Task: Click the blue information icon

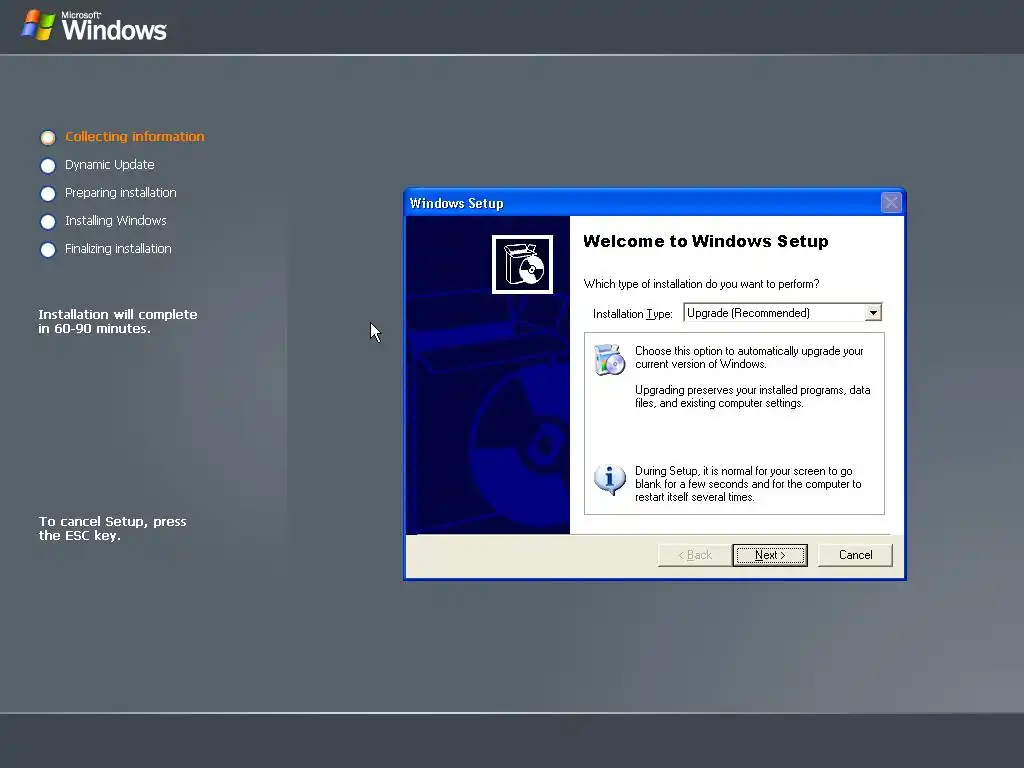Action: (x=609, y=480)
